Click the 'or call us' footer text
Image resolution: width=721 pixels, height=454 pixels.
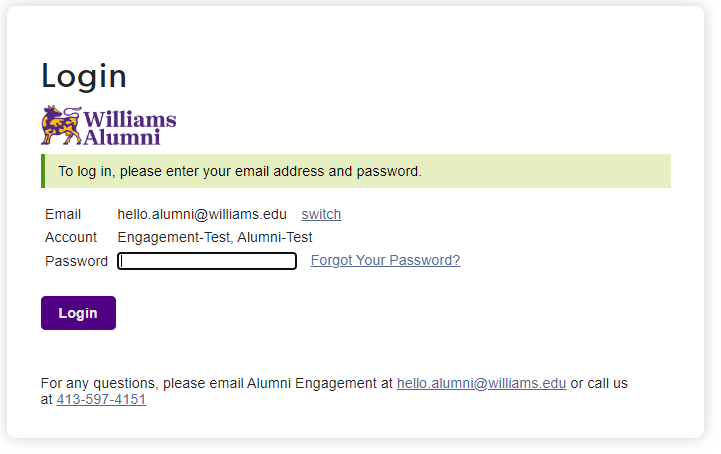[x=599, y=383]
